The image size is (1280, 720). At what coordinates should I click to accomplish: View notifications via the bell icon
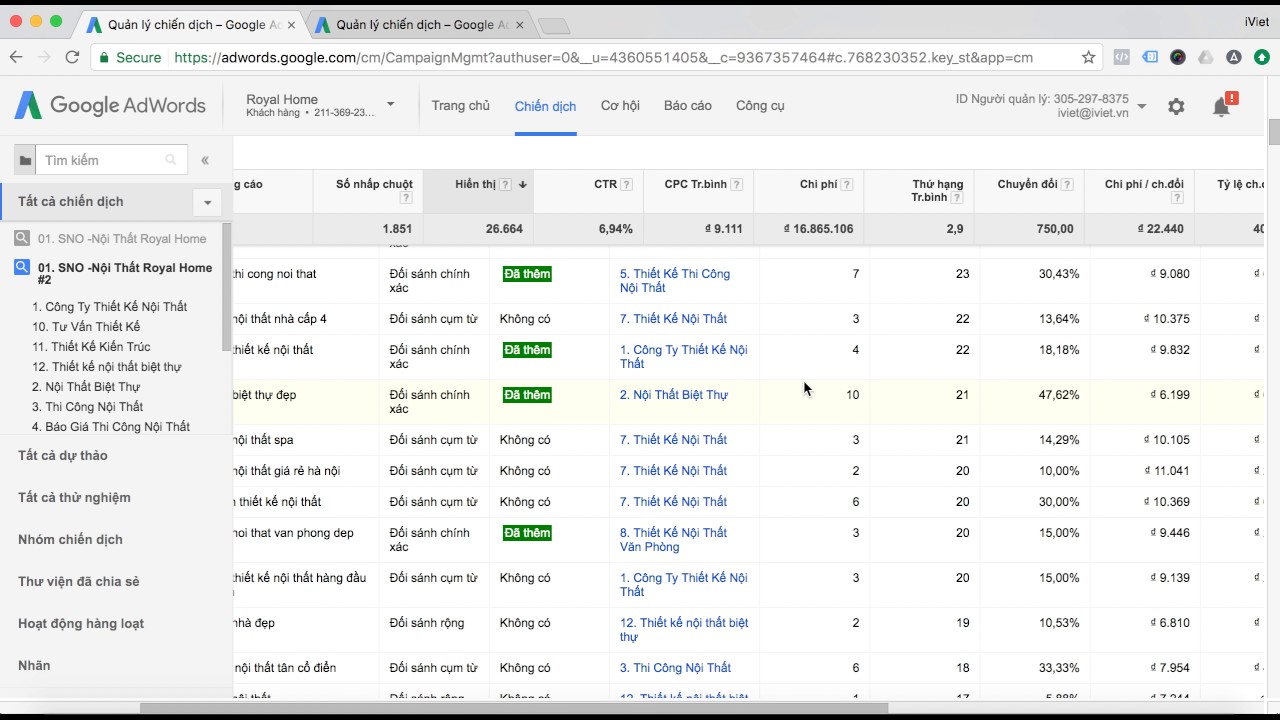[1222, 106]
